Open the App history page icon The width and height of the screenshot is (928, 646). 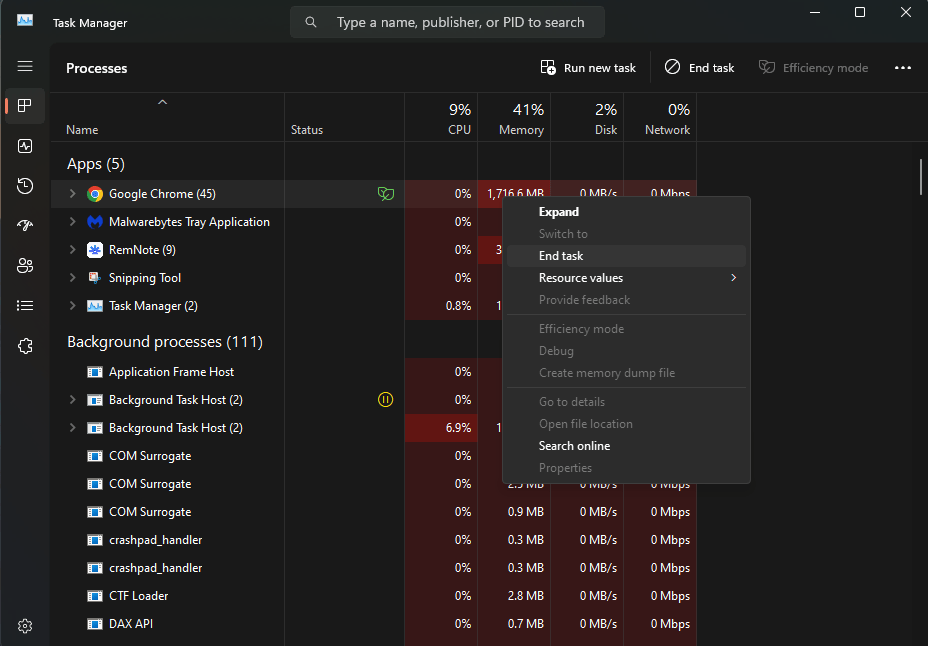tap(25, 186)
